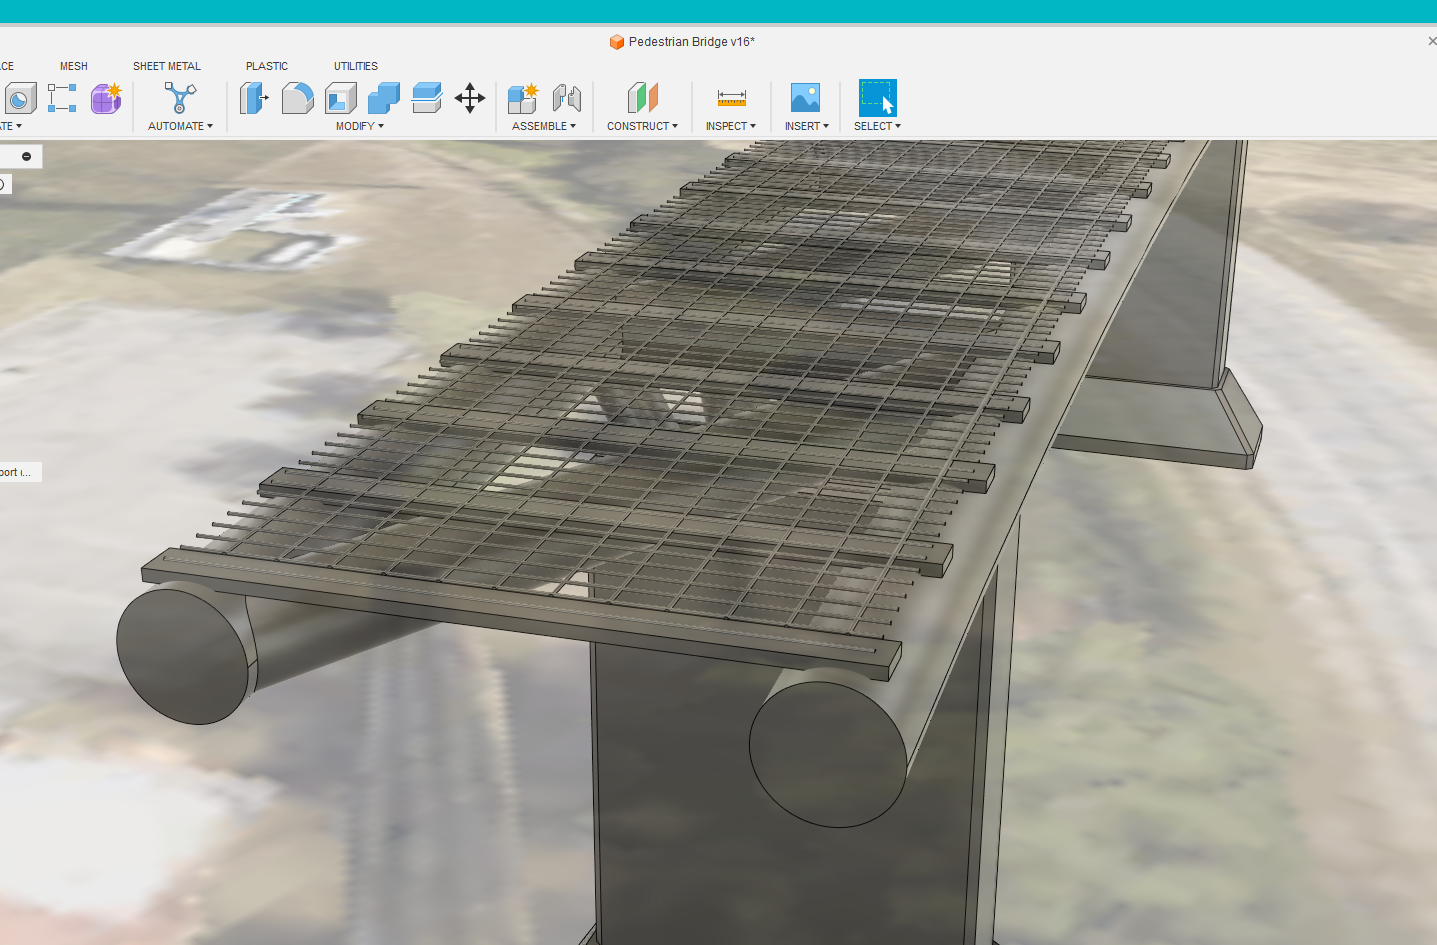The width and height of the screenshot is (1437, 945).
Task: Open the Joint tool
Action: pos(567,98)
